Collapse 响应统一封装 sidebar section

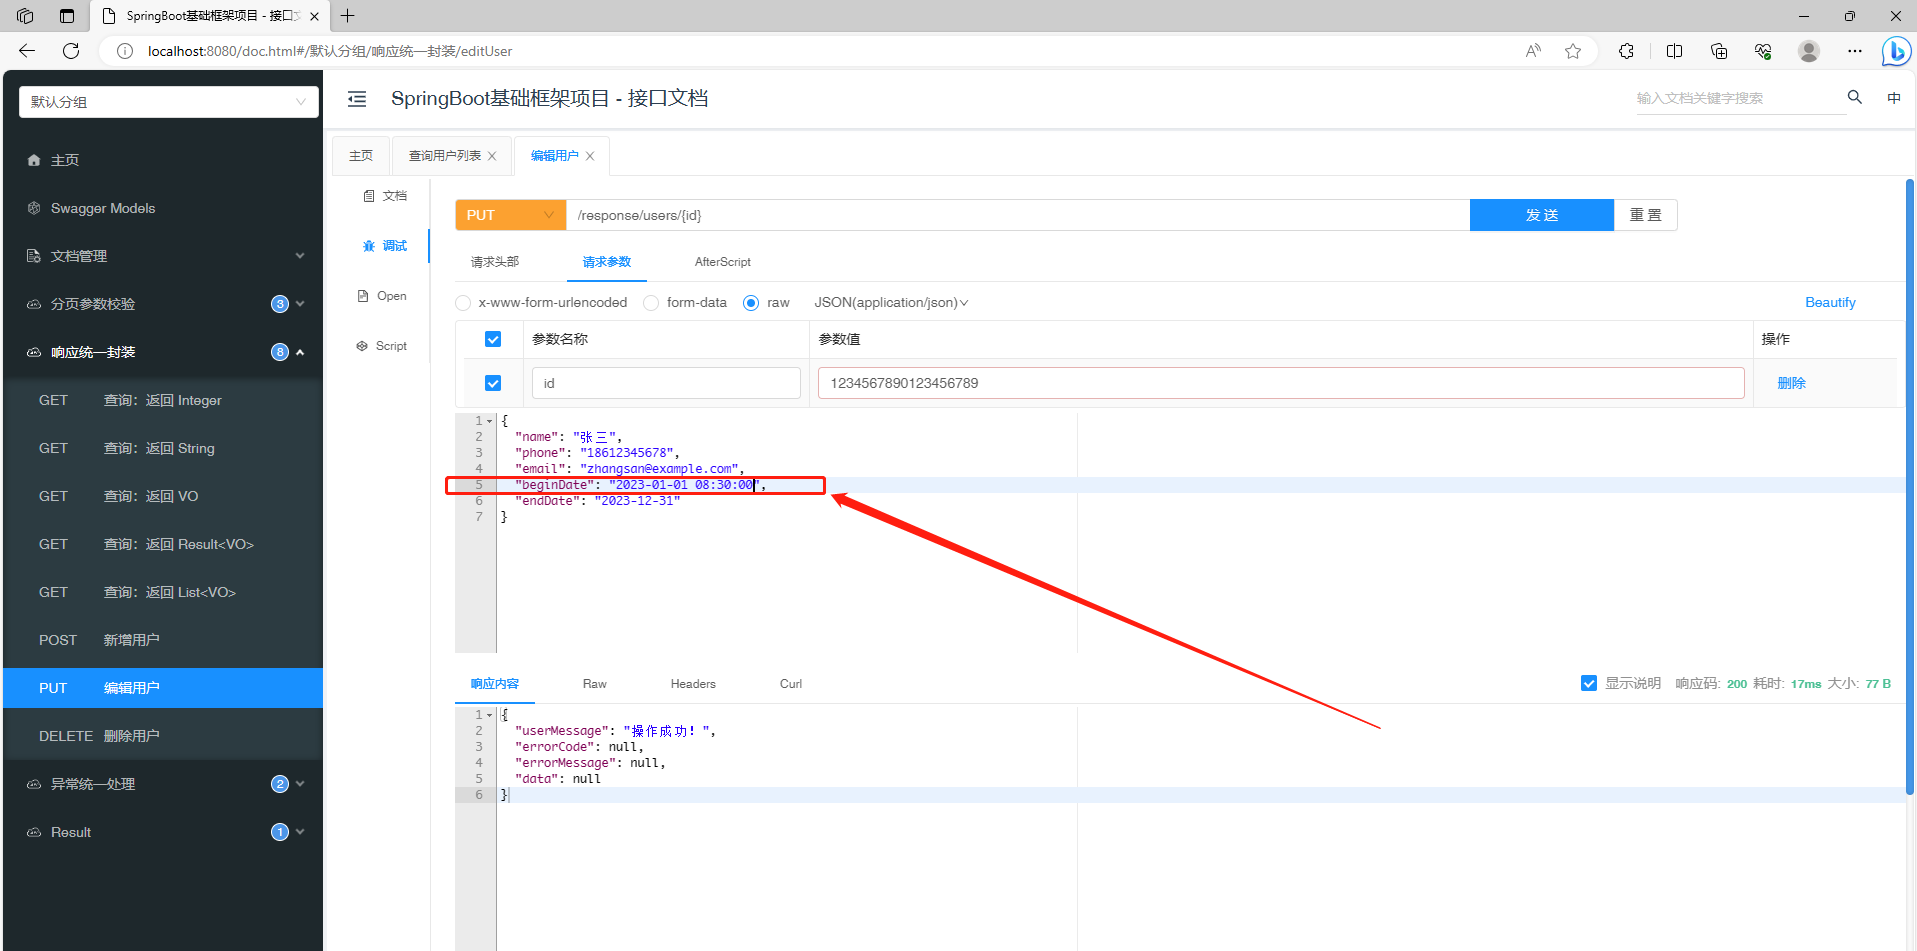163,352
